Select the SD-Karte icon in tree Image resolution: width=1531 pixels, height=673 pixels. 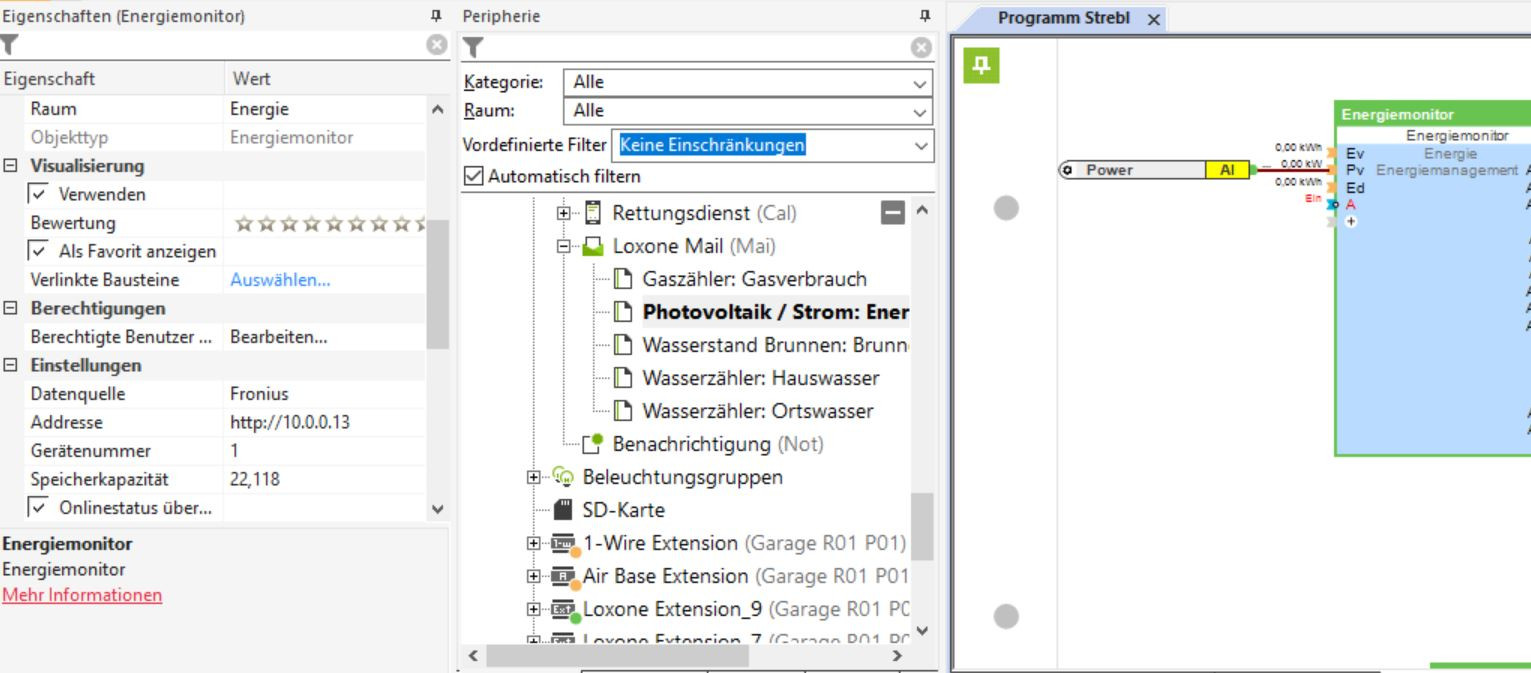[563, 510]
